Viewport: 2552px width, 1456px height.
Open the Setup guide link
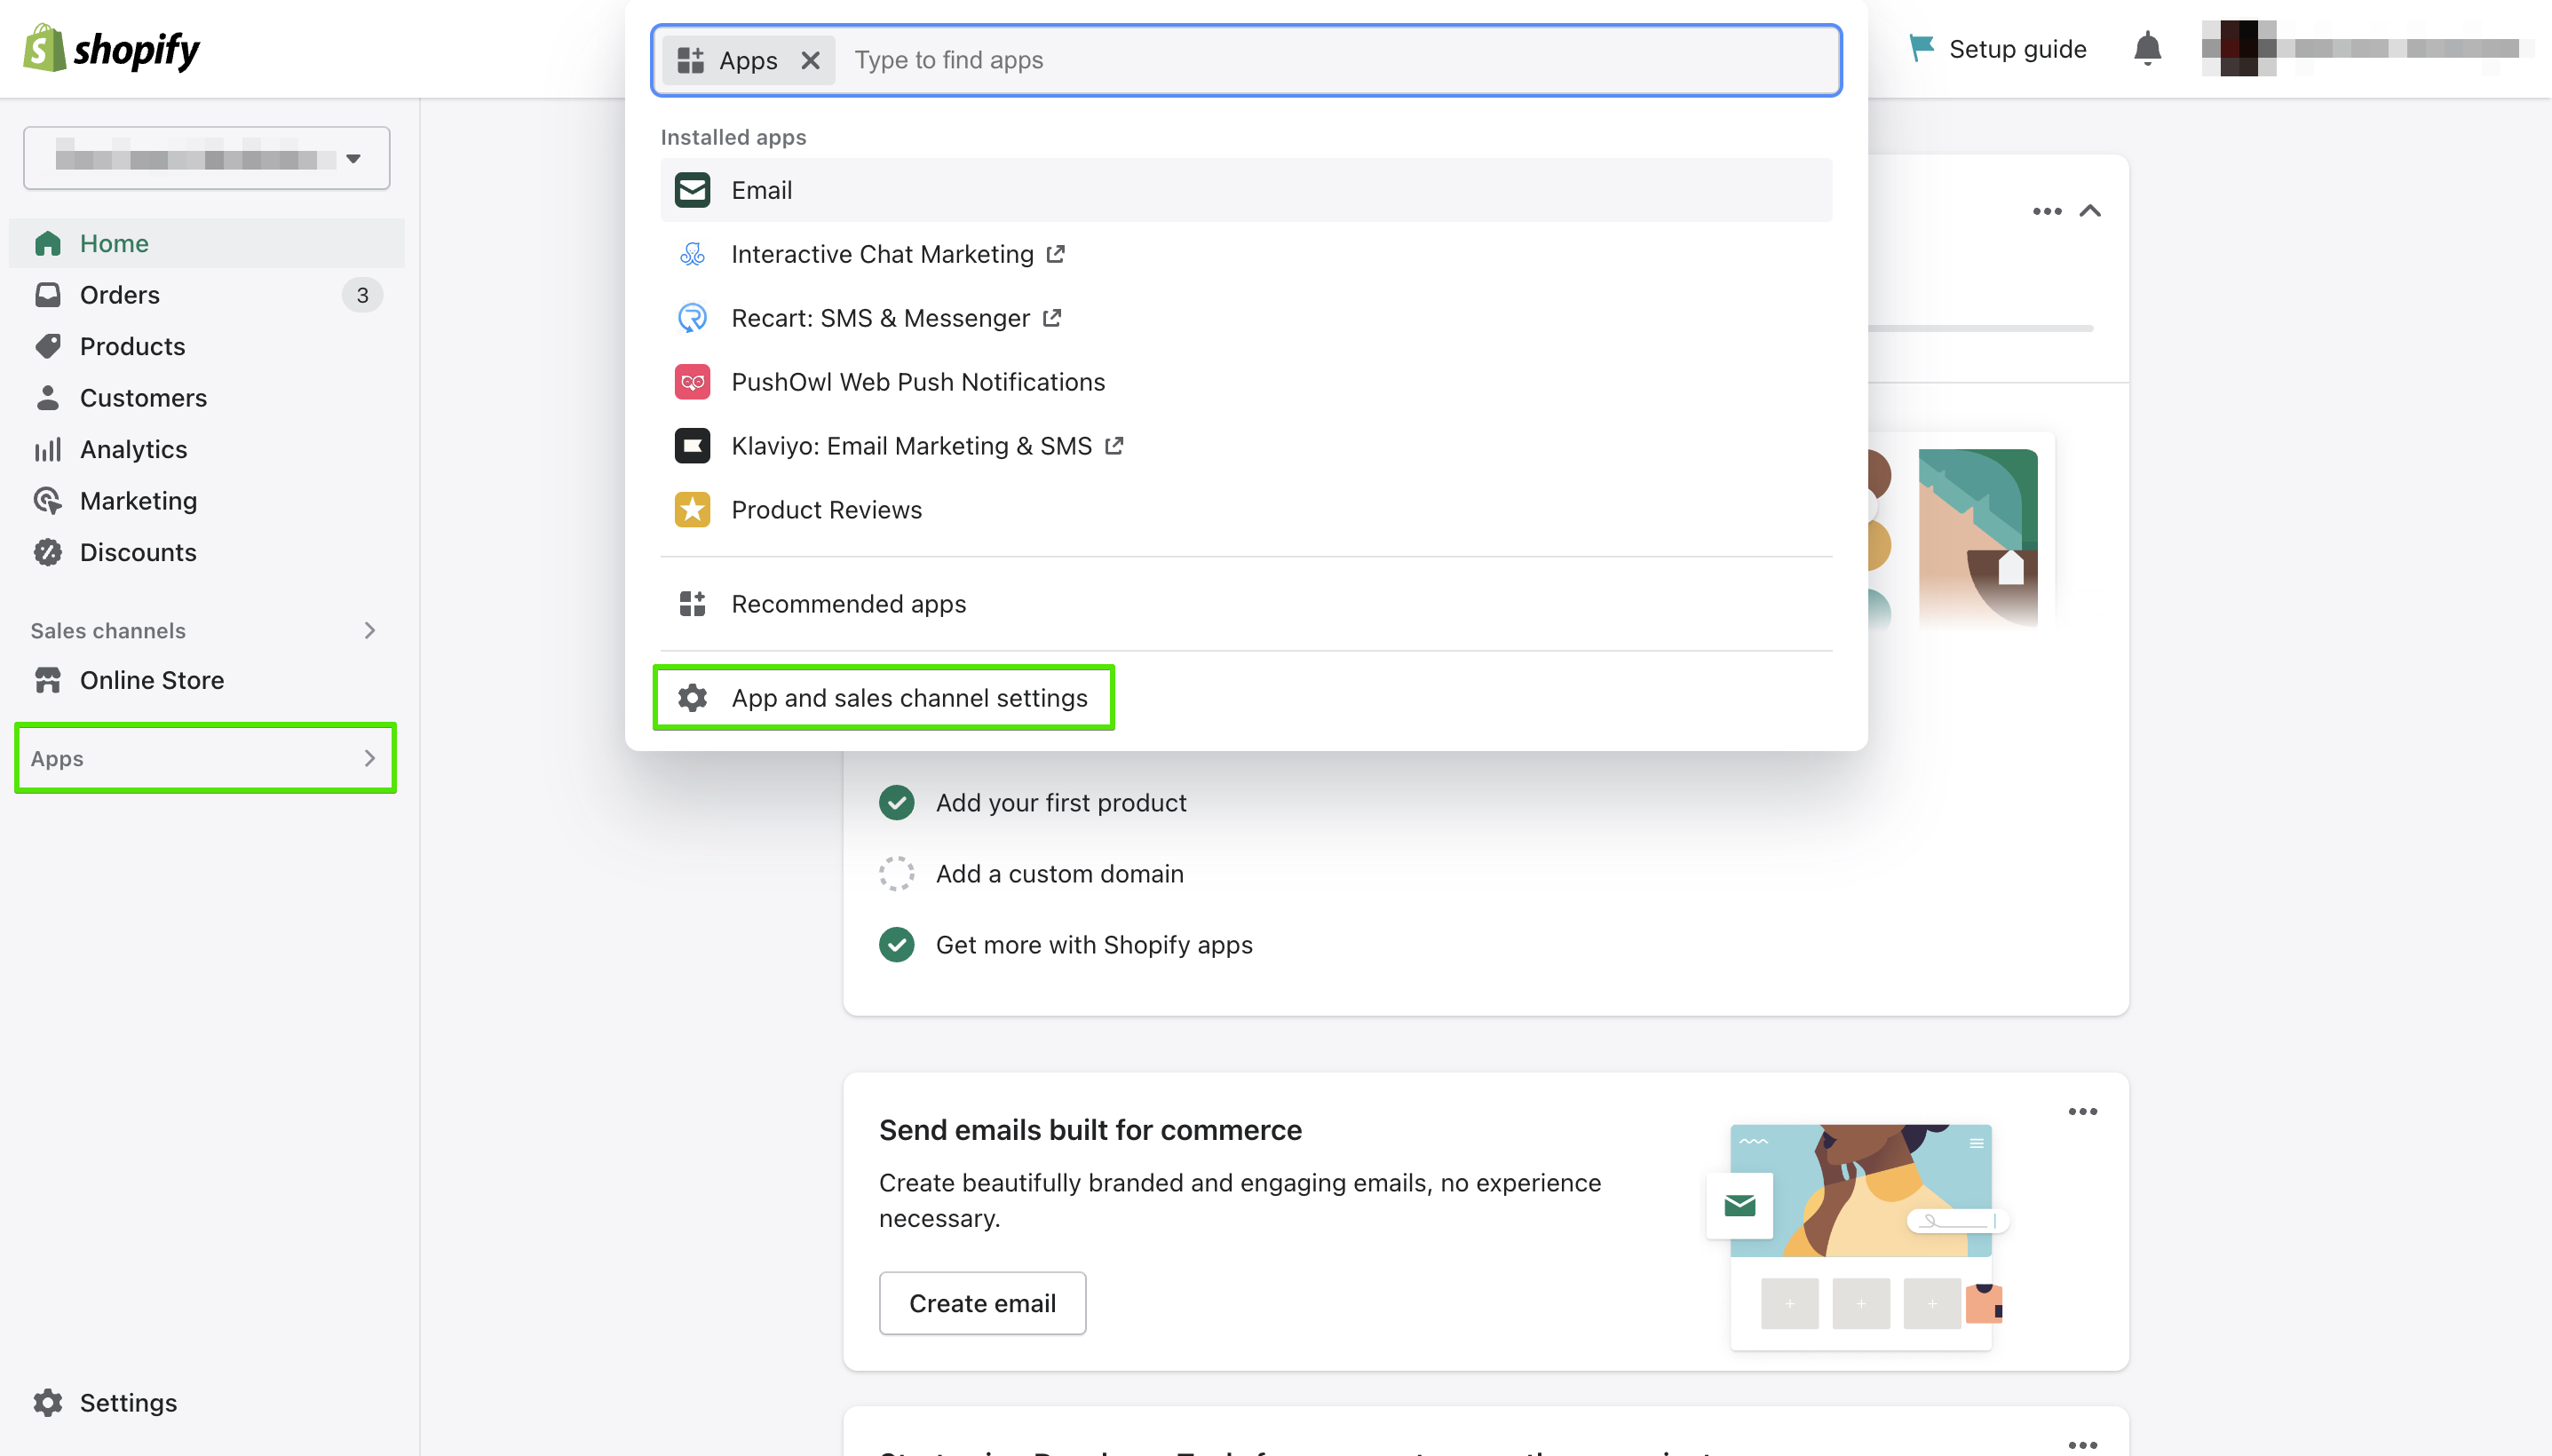tap(1997, 48)
